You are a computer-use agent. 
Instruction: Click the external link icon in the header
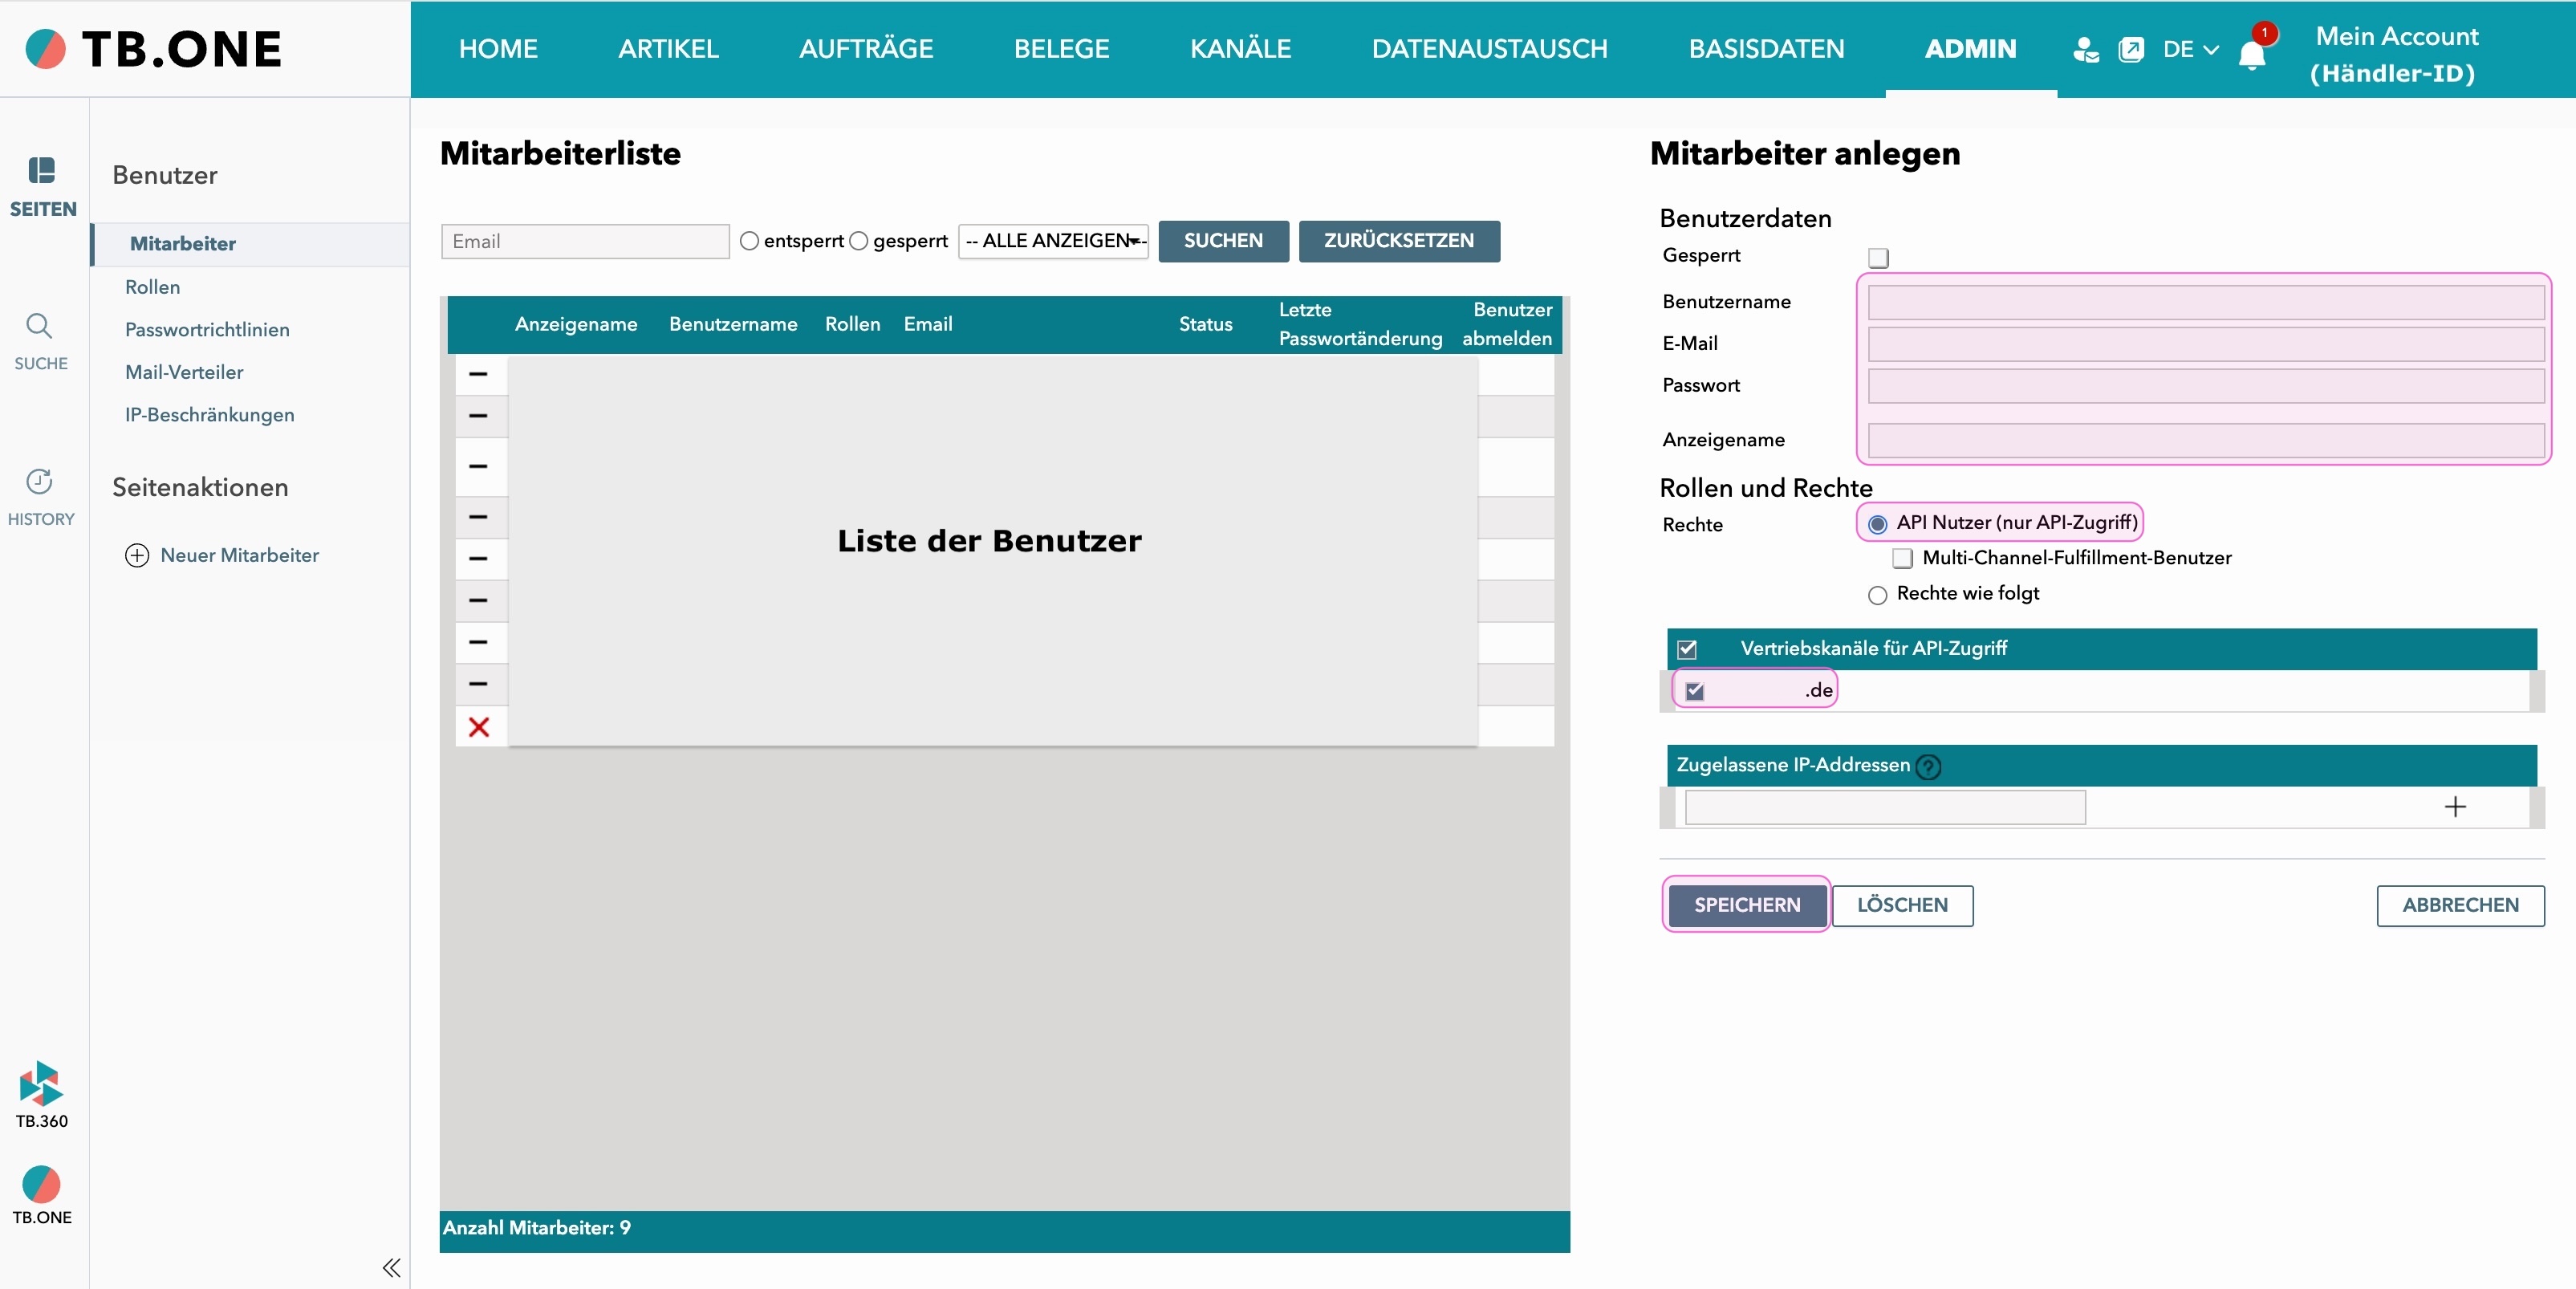click(2133, 50)
